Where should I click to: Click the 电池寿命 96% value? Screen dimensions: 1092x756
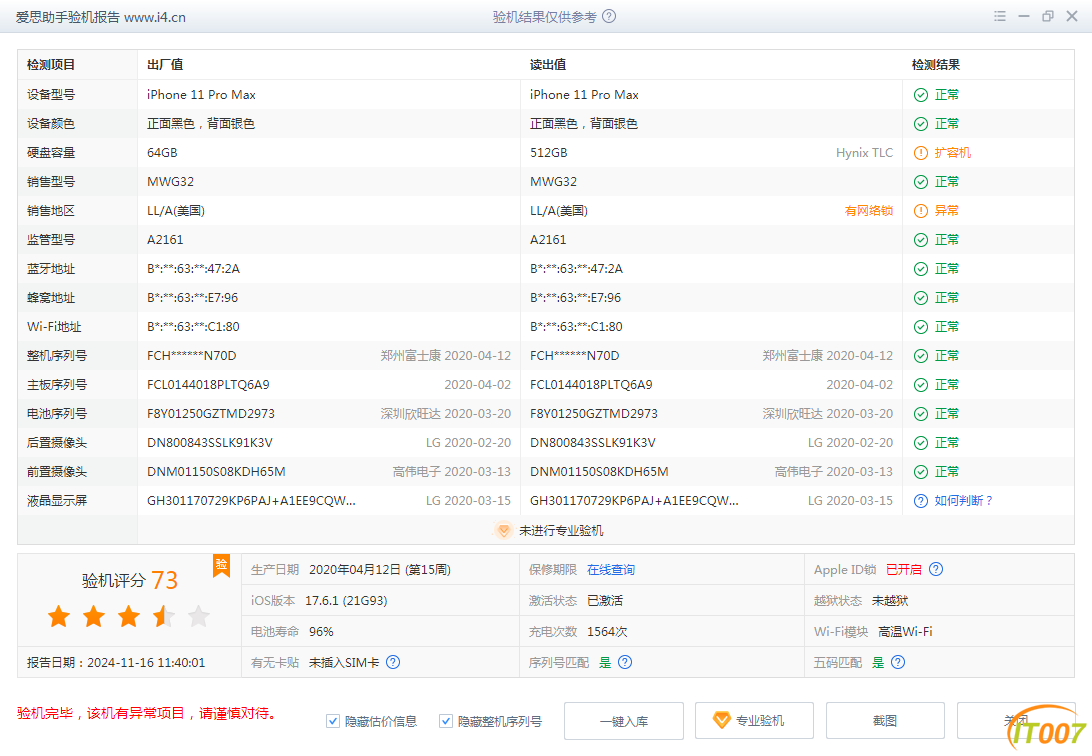[x=321, y=631]
